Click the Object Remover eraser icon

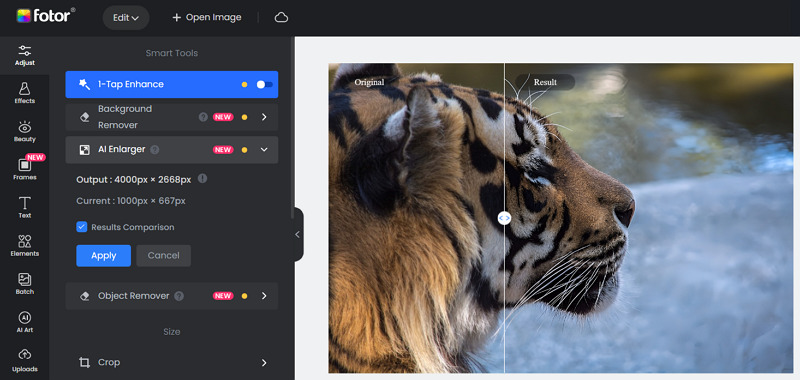[85, 296]
